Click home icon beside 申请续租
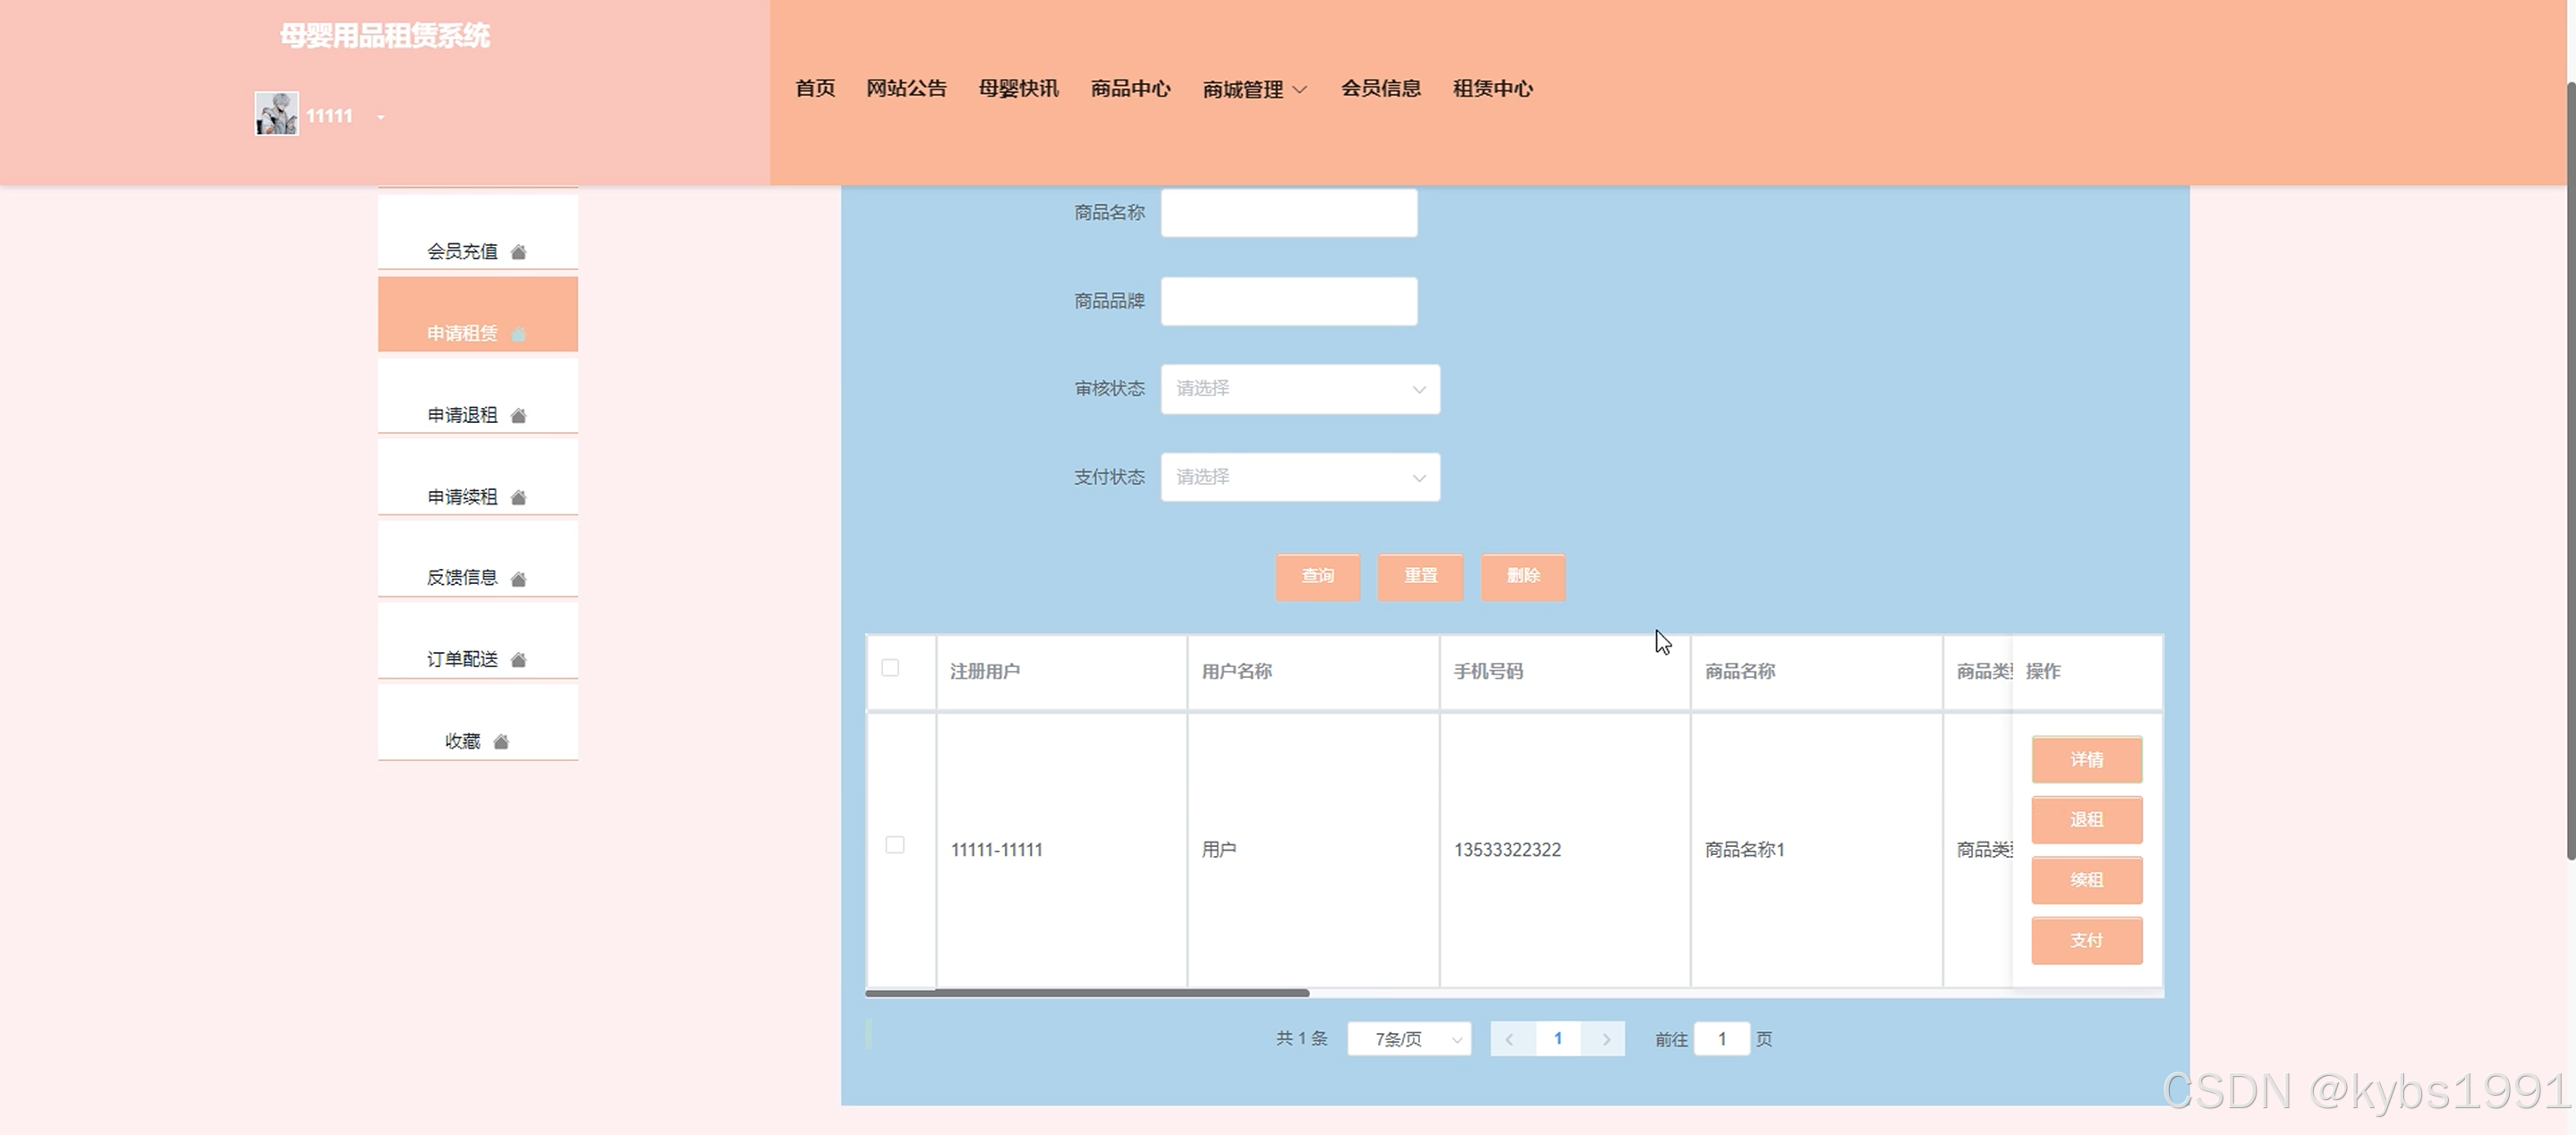2576x1135 pixels. point(518,498)
